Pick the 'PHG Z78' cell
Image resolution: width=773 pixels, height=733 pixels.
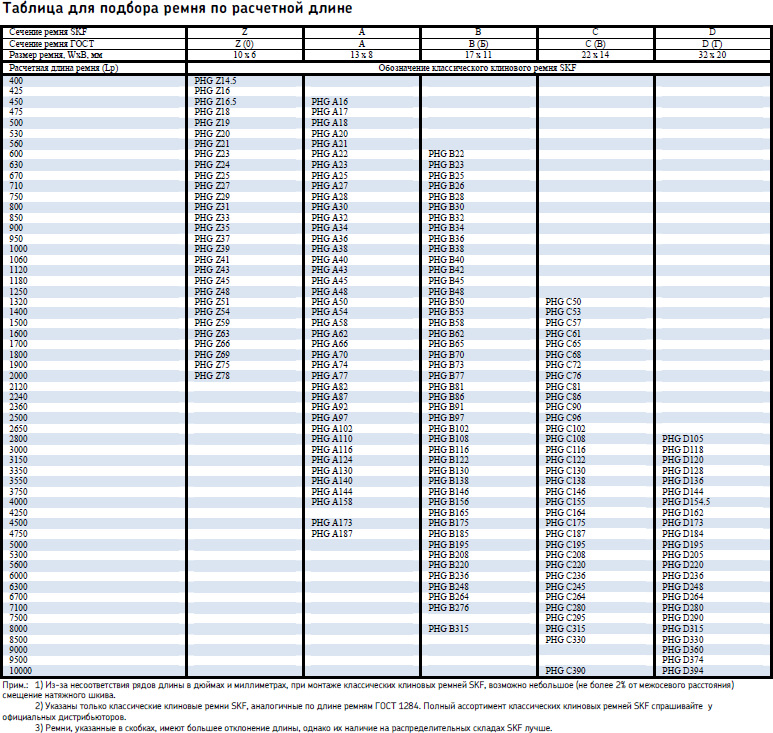pyautogui.click(x=211, y=376)
